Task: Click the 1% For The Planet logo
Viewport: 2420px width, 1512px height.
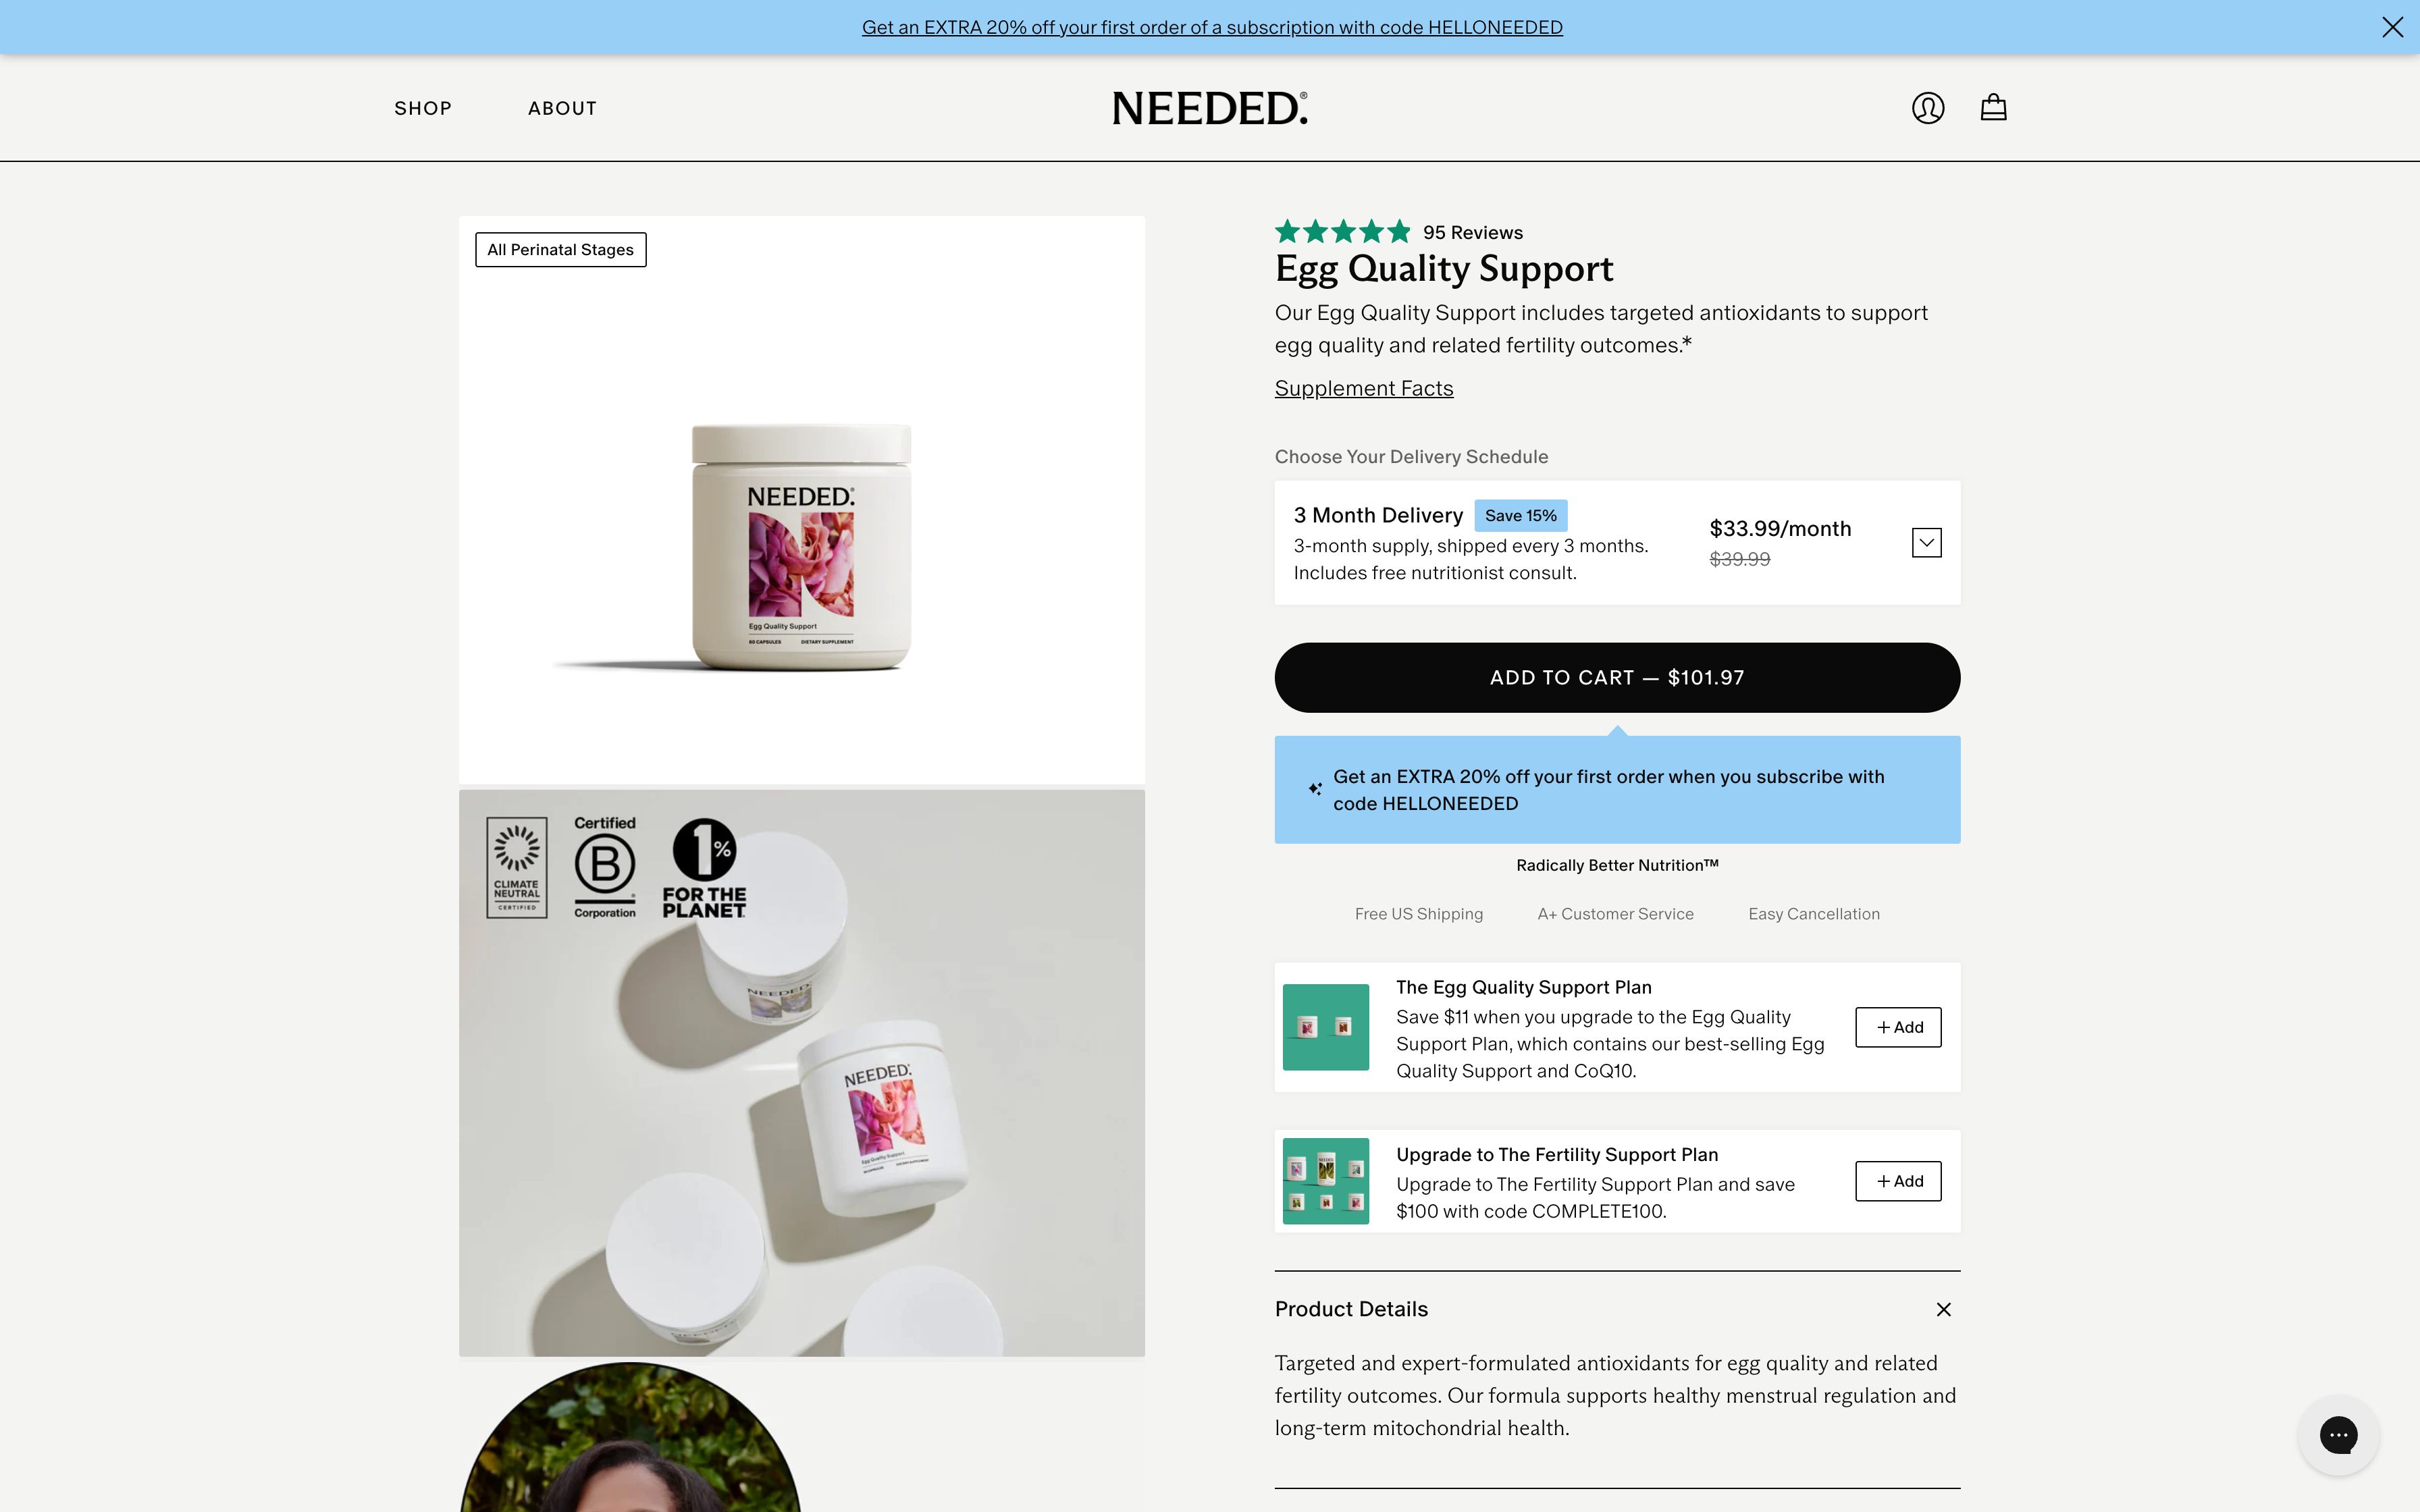Action: (704, 868)
